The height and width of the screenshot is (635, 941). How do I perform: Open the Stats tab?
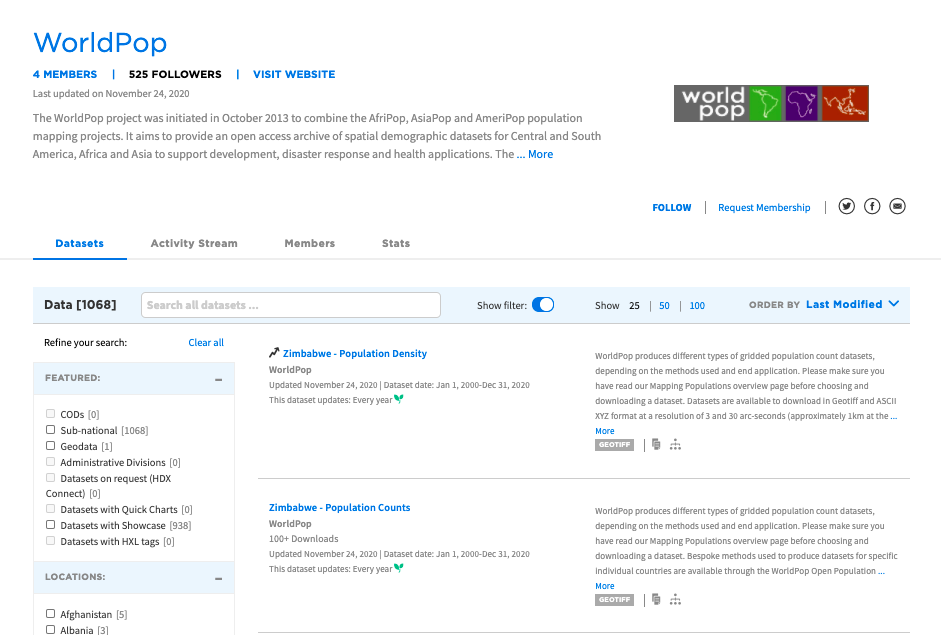(x=395, y=243)
